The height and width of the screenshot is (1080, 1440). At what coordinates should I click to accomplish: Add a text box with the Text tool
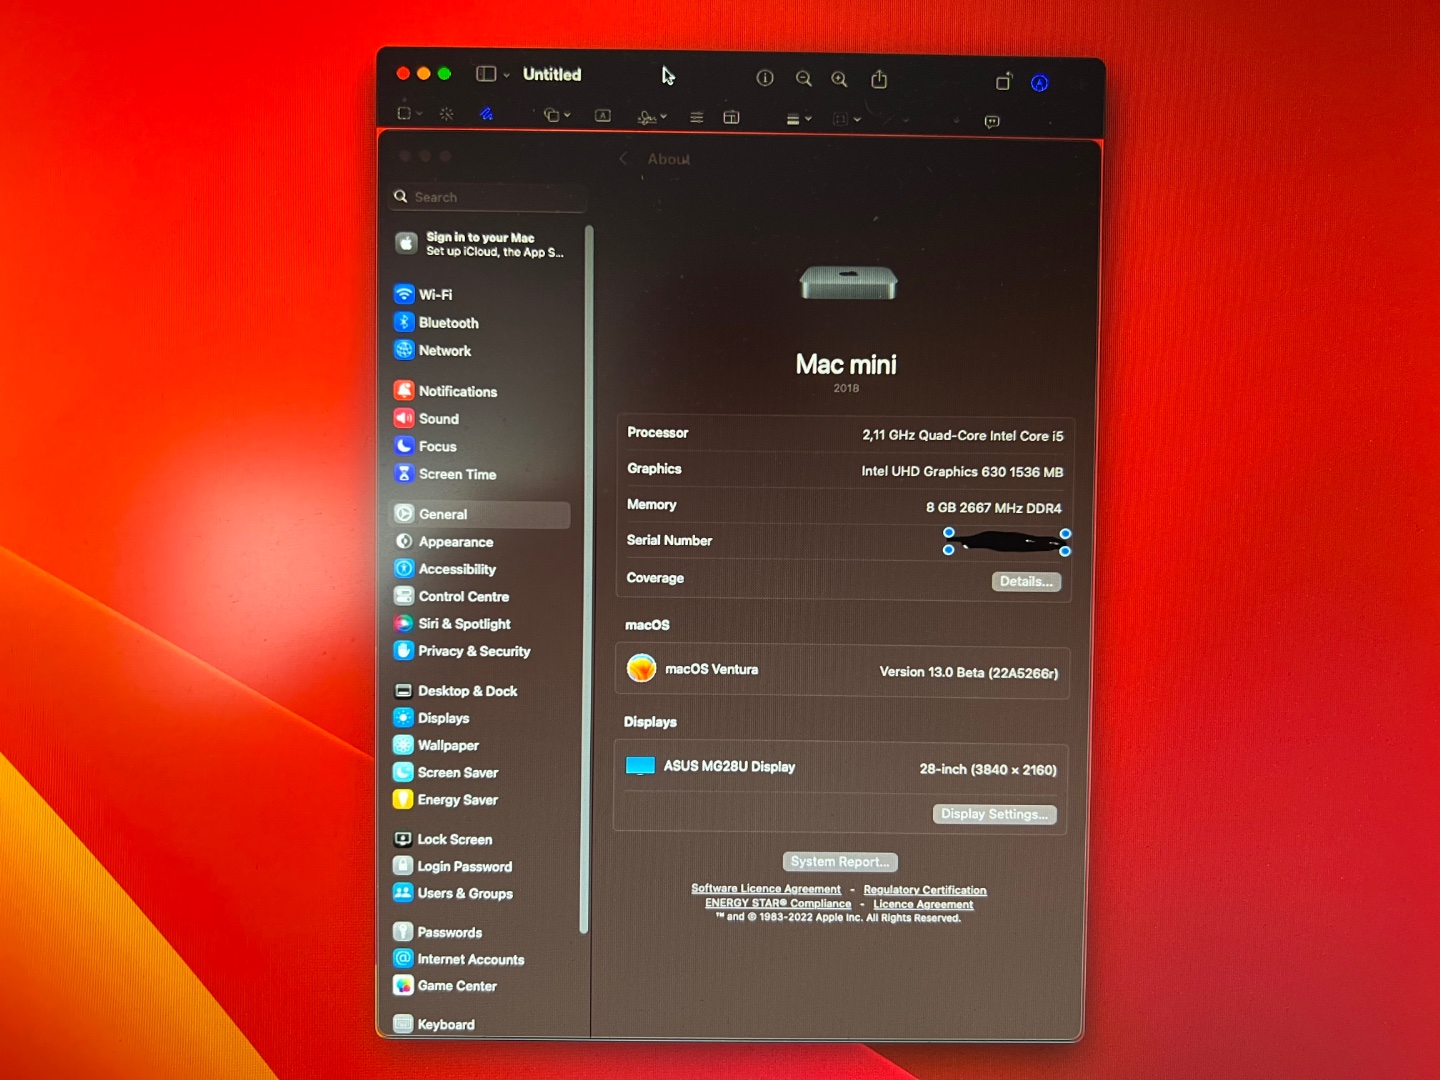603,116
